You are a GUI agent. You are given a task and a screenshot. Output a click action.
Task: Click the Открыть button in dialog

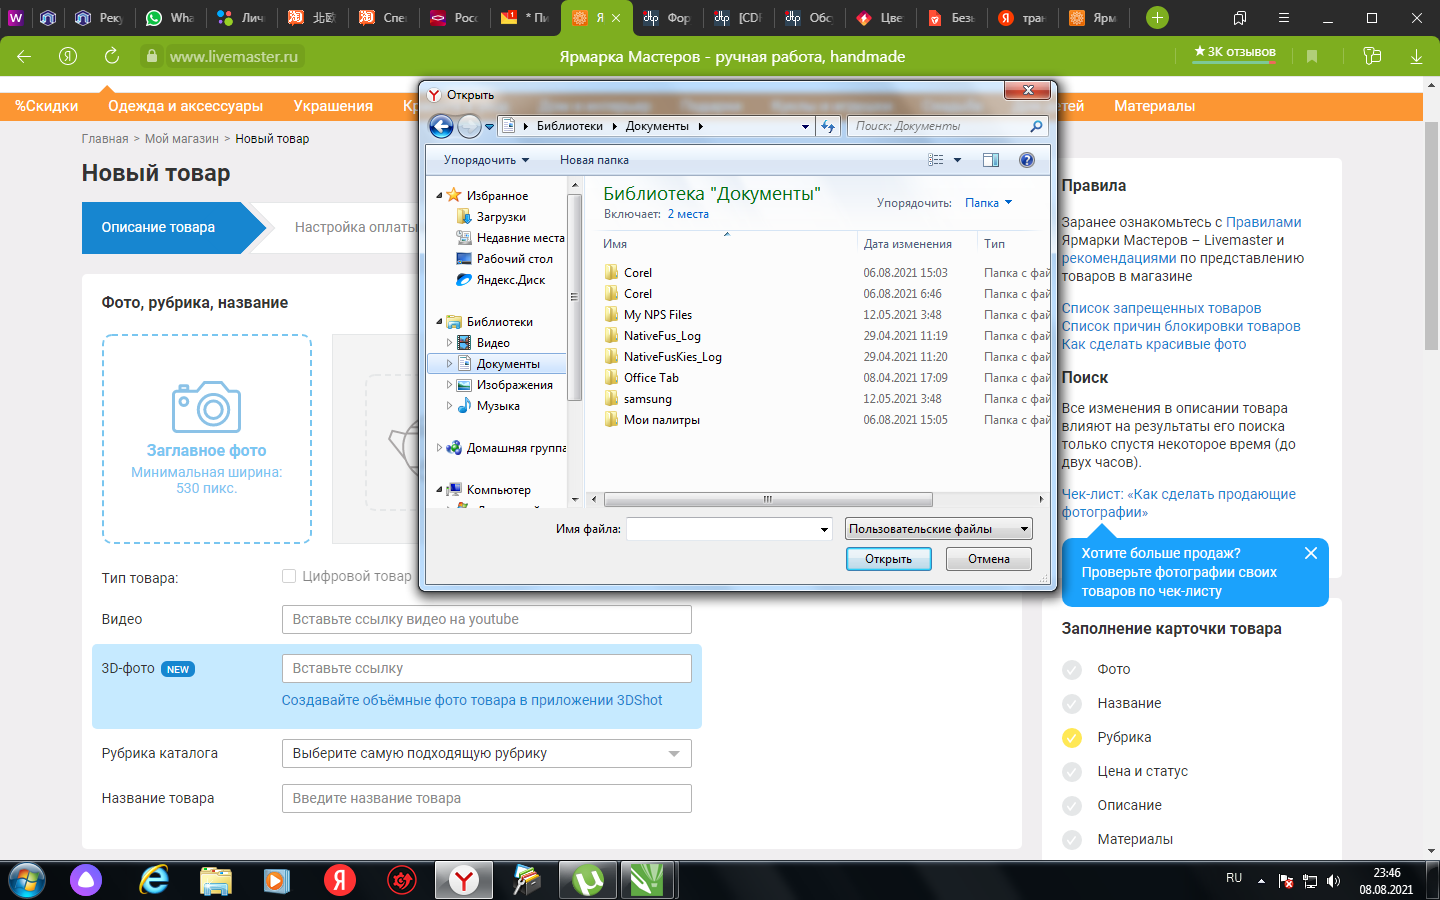point(889,559)
